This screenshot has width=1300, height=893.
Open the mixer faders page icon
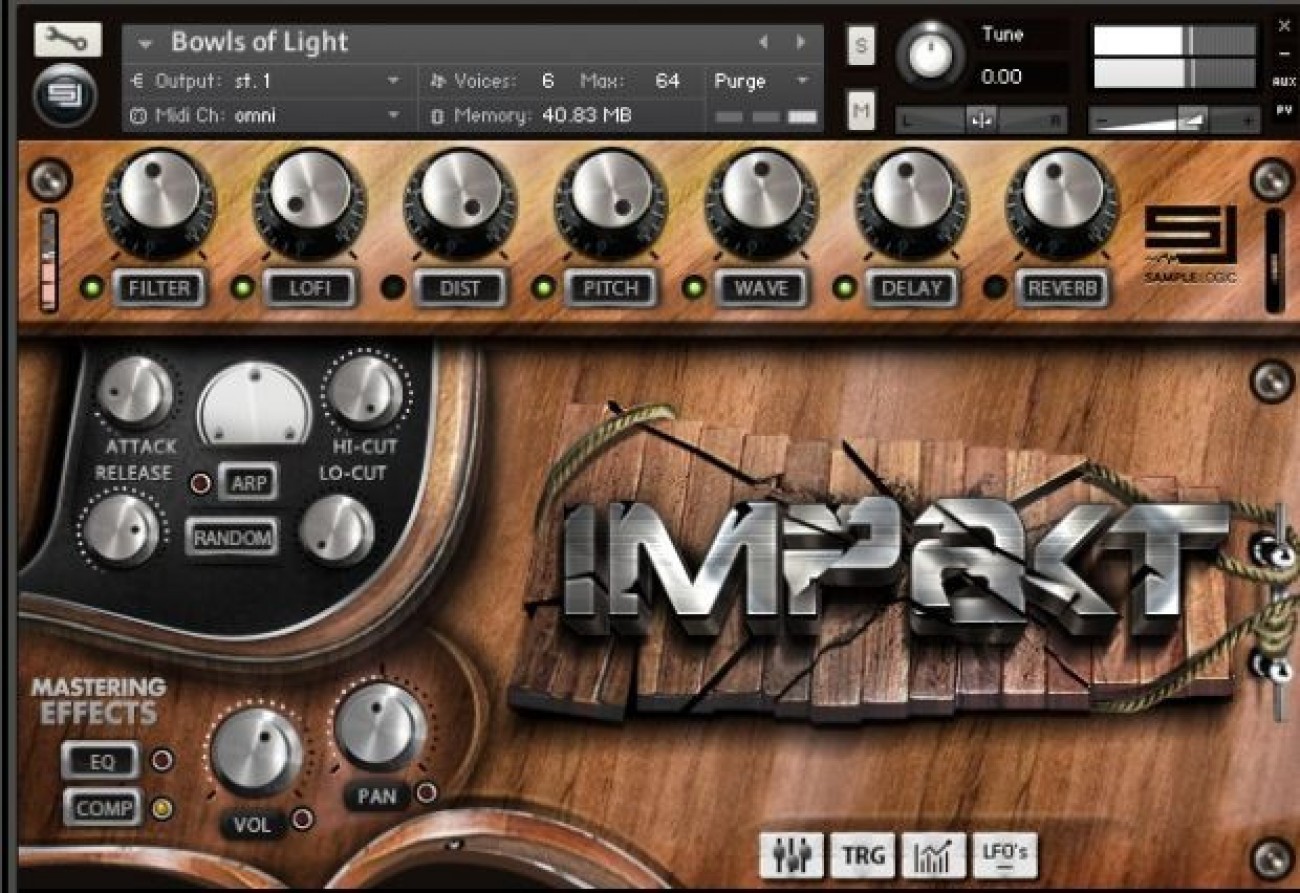pos(791,856)
